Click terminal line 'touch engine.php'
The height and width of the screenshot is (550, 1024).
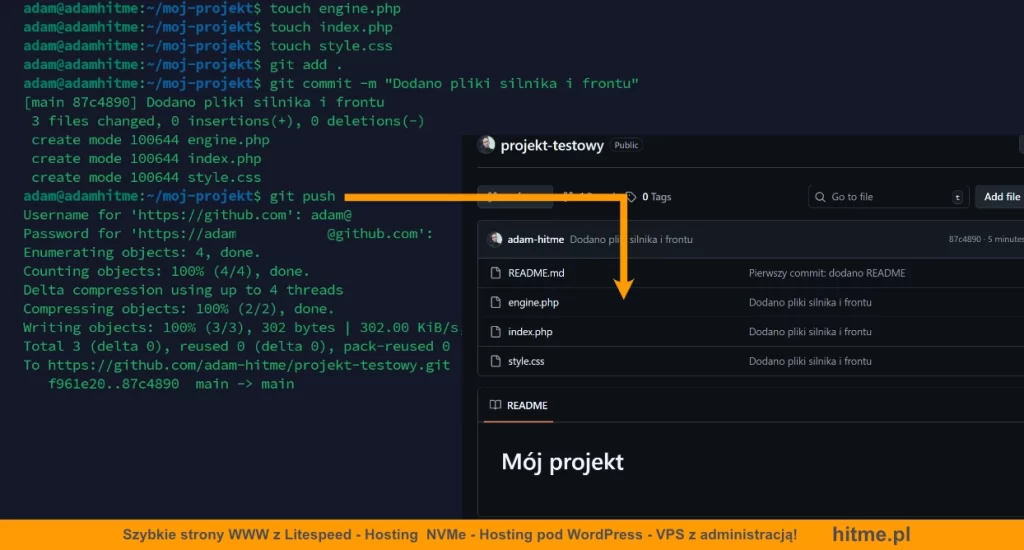(212, 8)
